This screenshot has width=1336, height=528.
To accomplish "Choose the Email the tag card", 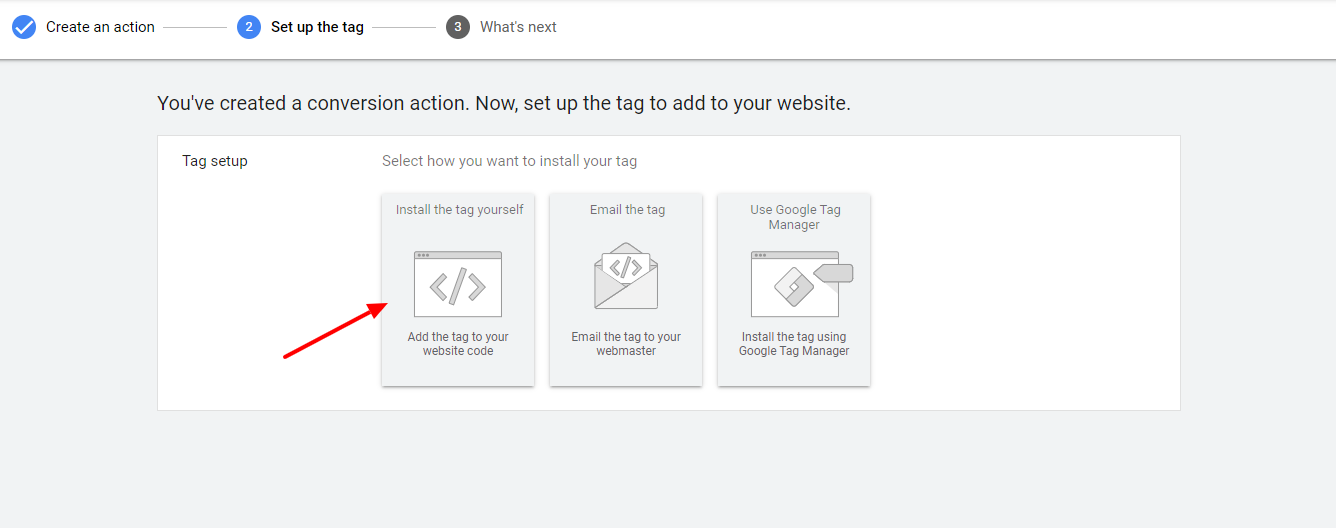I will 626,289.
